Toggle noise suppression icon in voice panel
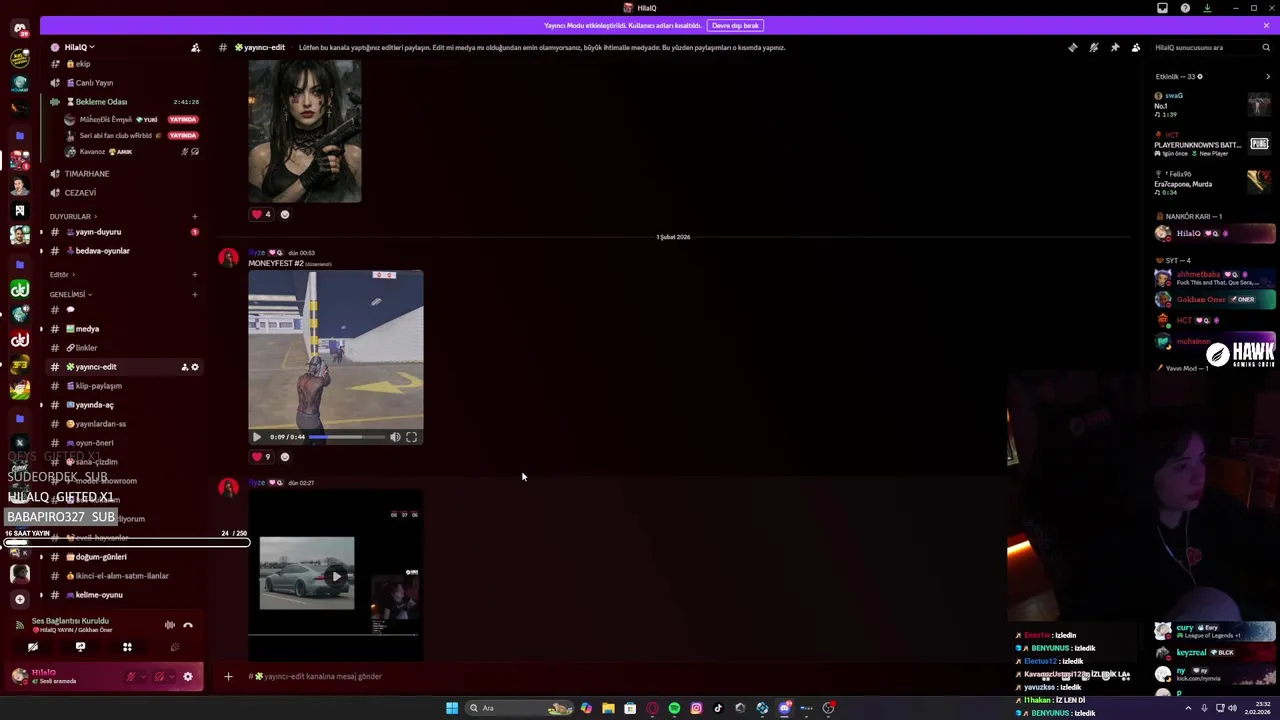 tap(170, 625)
